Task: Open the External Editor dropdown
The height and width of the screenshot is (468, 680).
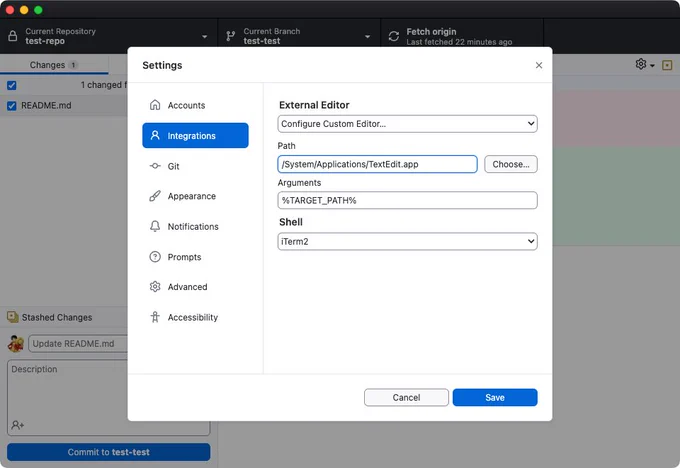Action: 407,124
